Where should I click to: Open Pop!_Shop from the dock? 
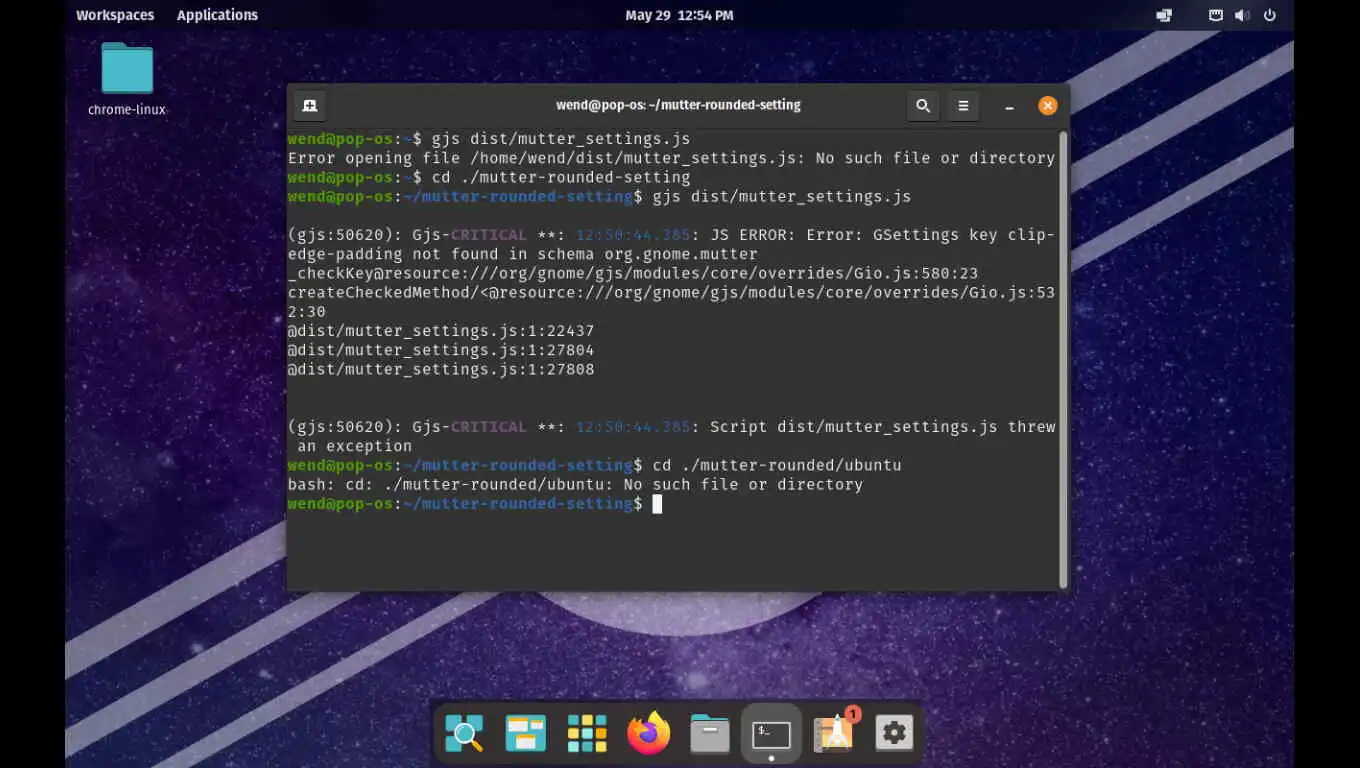click(833, 734)
